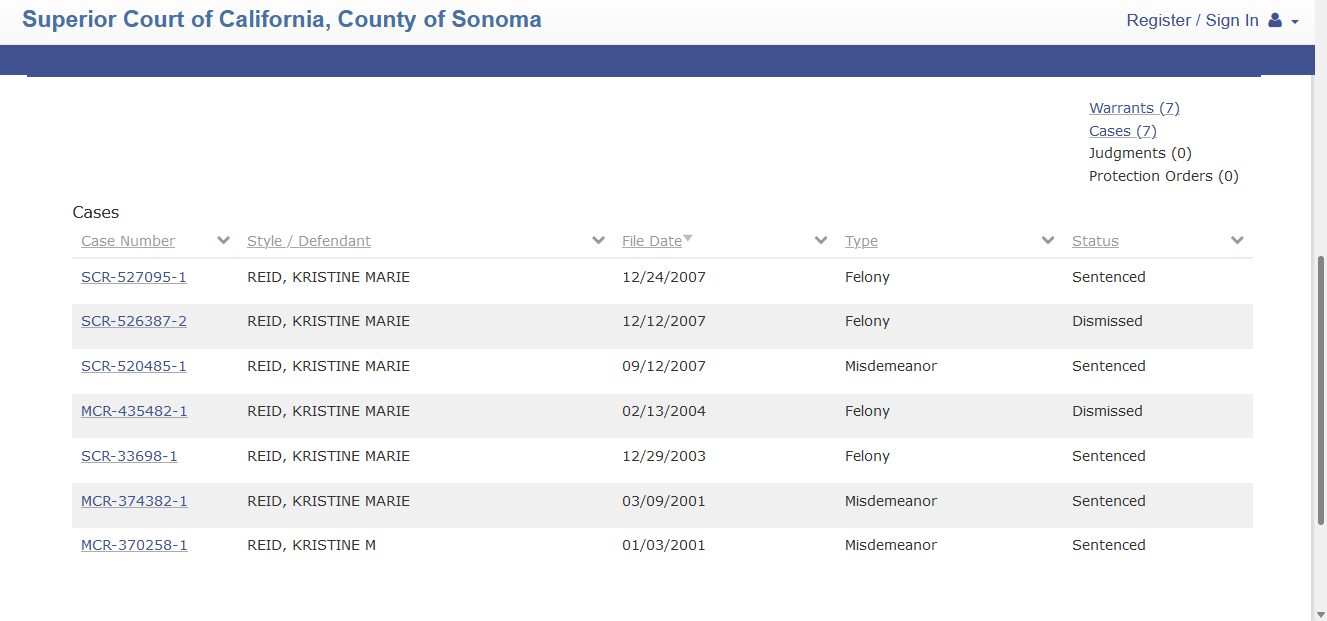Image resolution: width=1327 pixels, height=621 pixels.
Task: Open the File Date column menu chevron
Action: coord(821,241)
